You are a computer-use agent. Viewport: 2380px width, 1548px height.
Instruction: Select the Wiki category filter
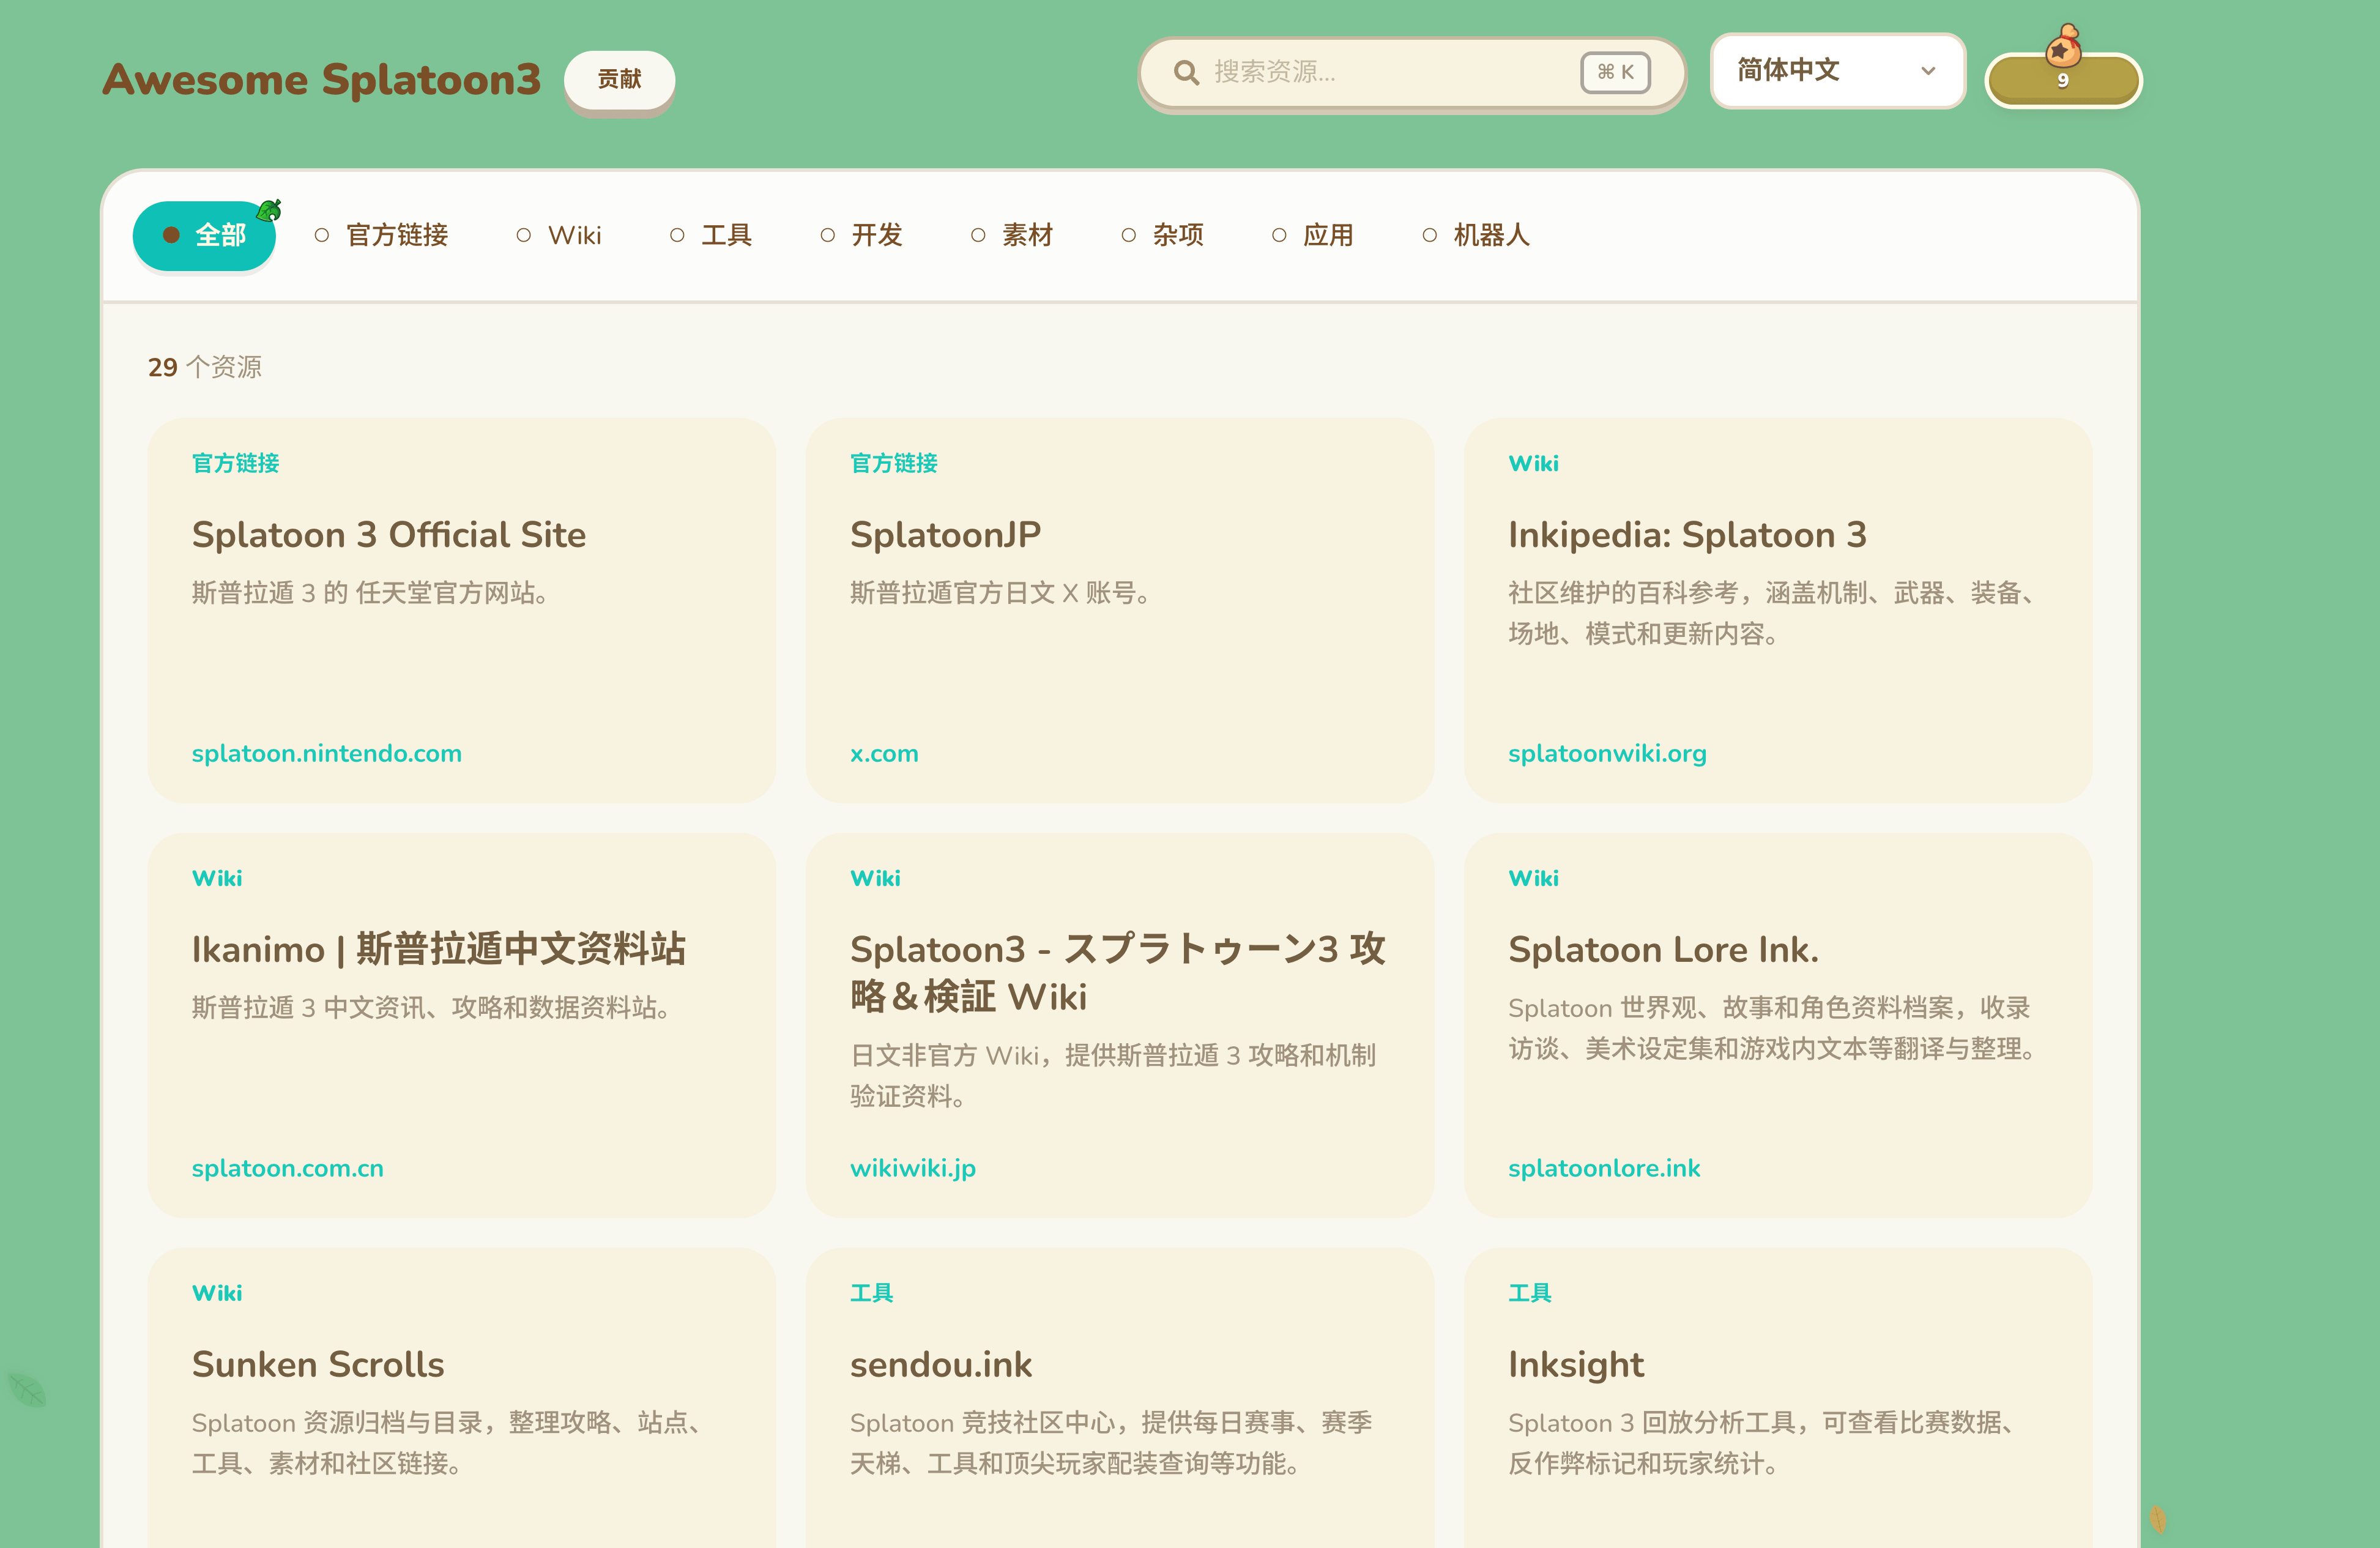click(x=559, y=235)
